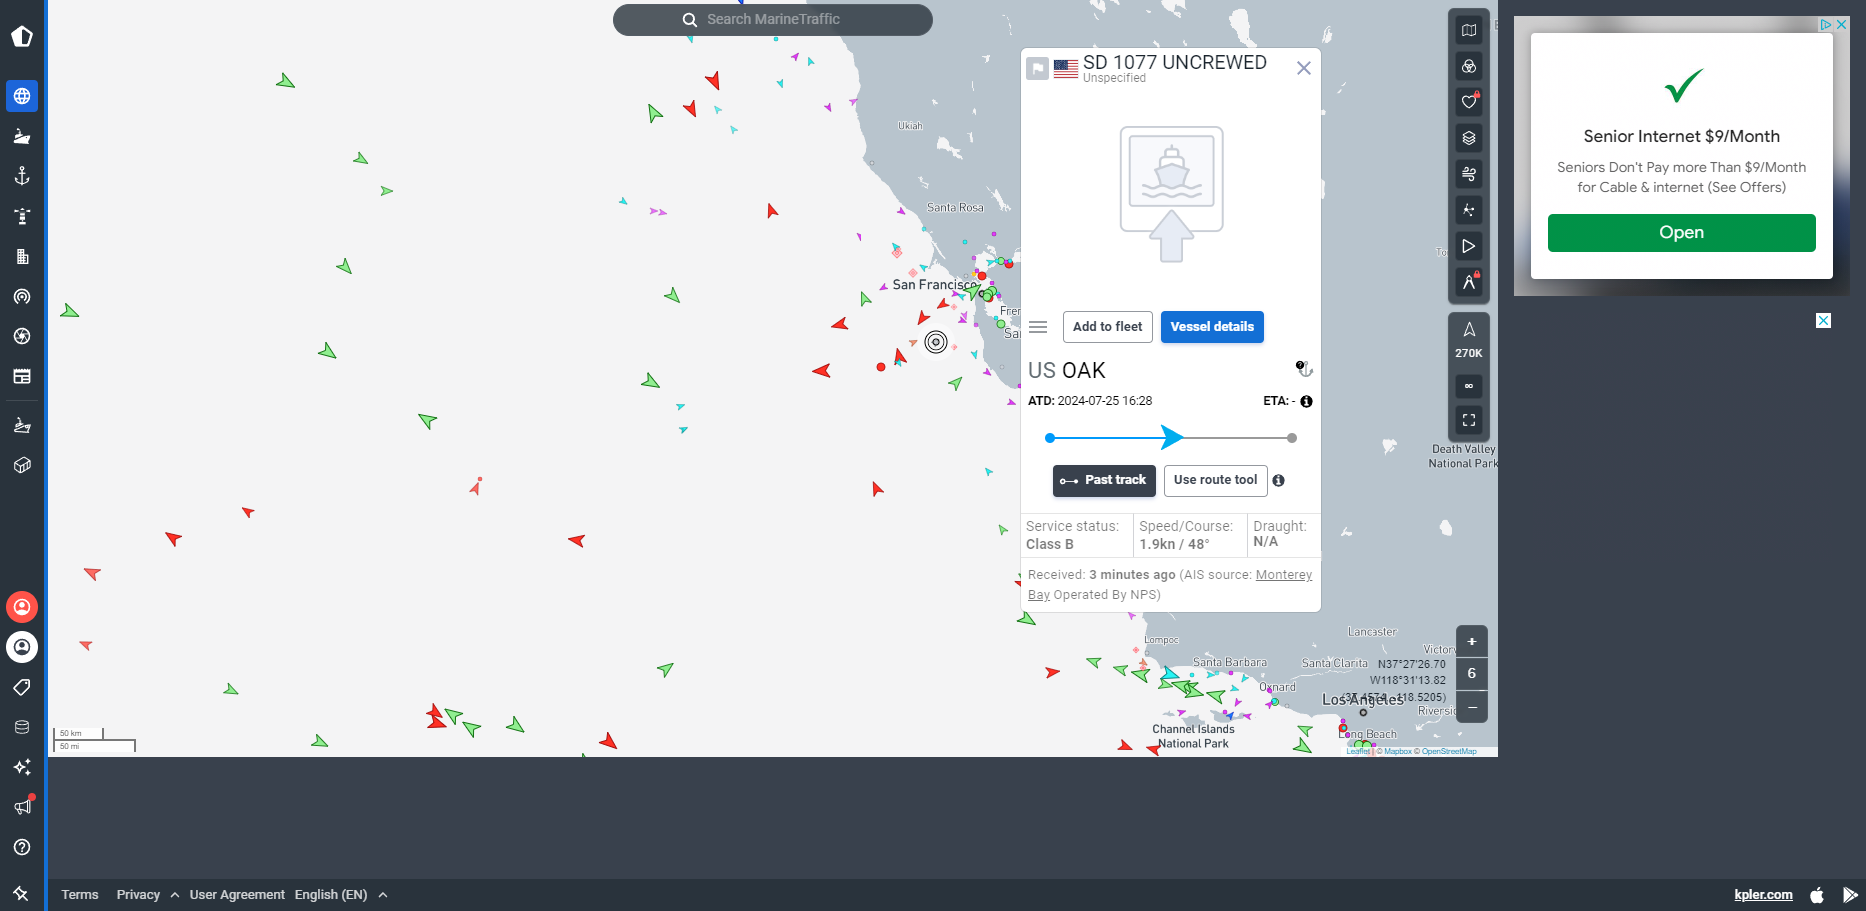Expand the Privacy footer dropdown
The height and width of the screenshot is (911, 1866).
[147, 895]
